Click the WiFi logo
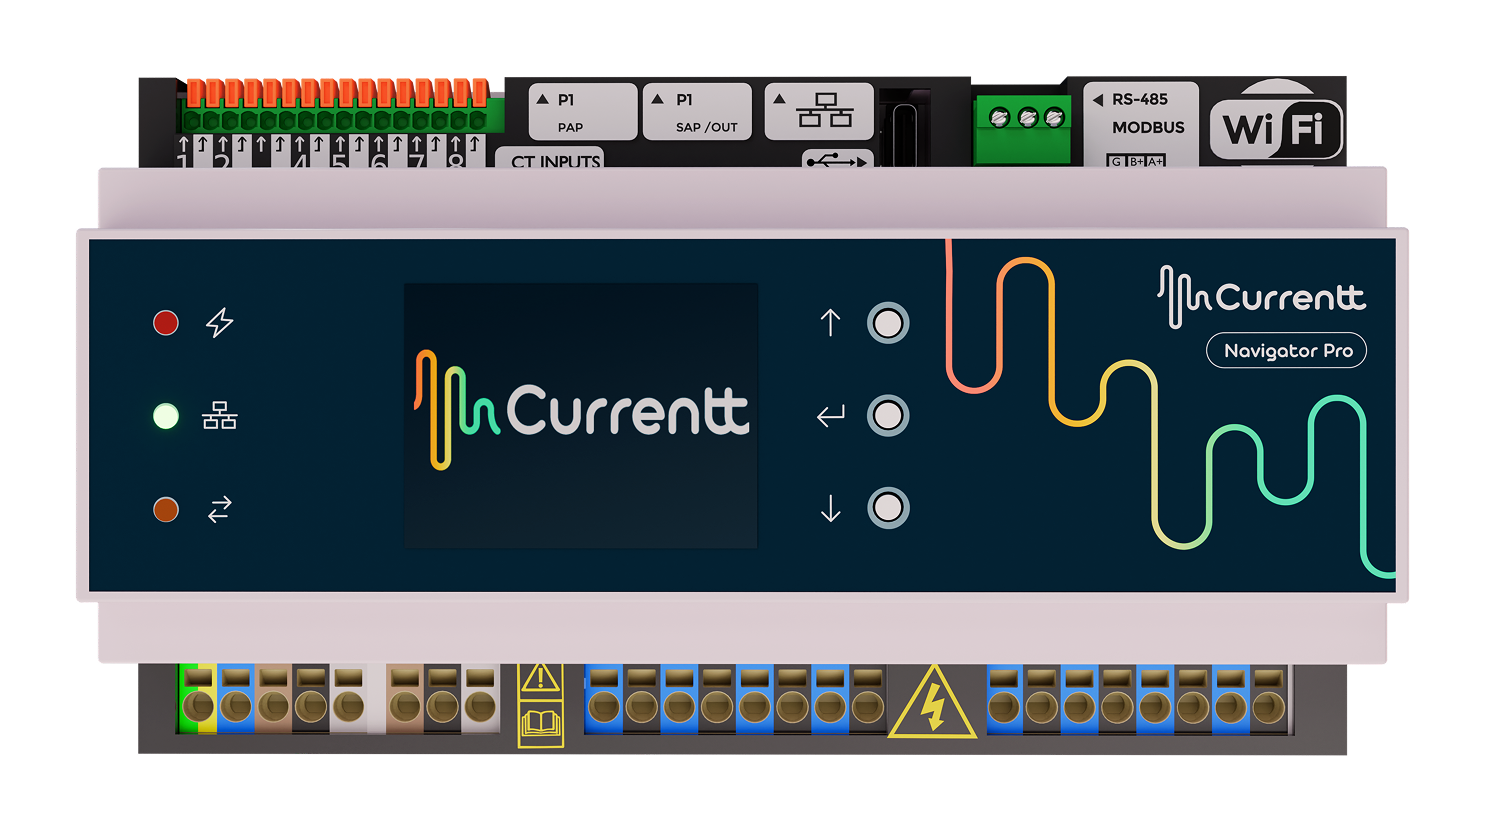This screenshot has height=834, width=1494. [1275, 129]
